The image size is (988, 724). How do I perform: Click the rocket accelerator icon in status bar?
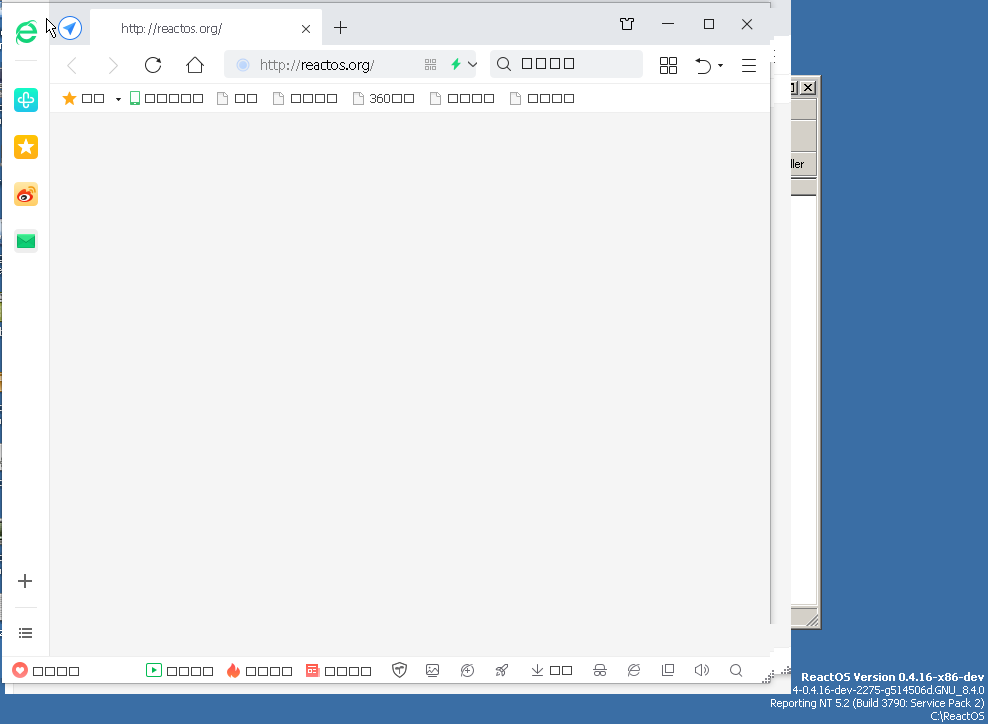click(502, 671)
